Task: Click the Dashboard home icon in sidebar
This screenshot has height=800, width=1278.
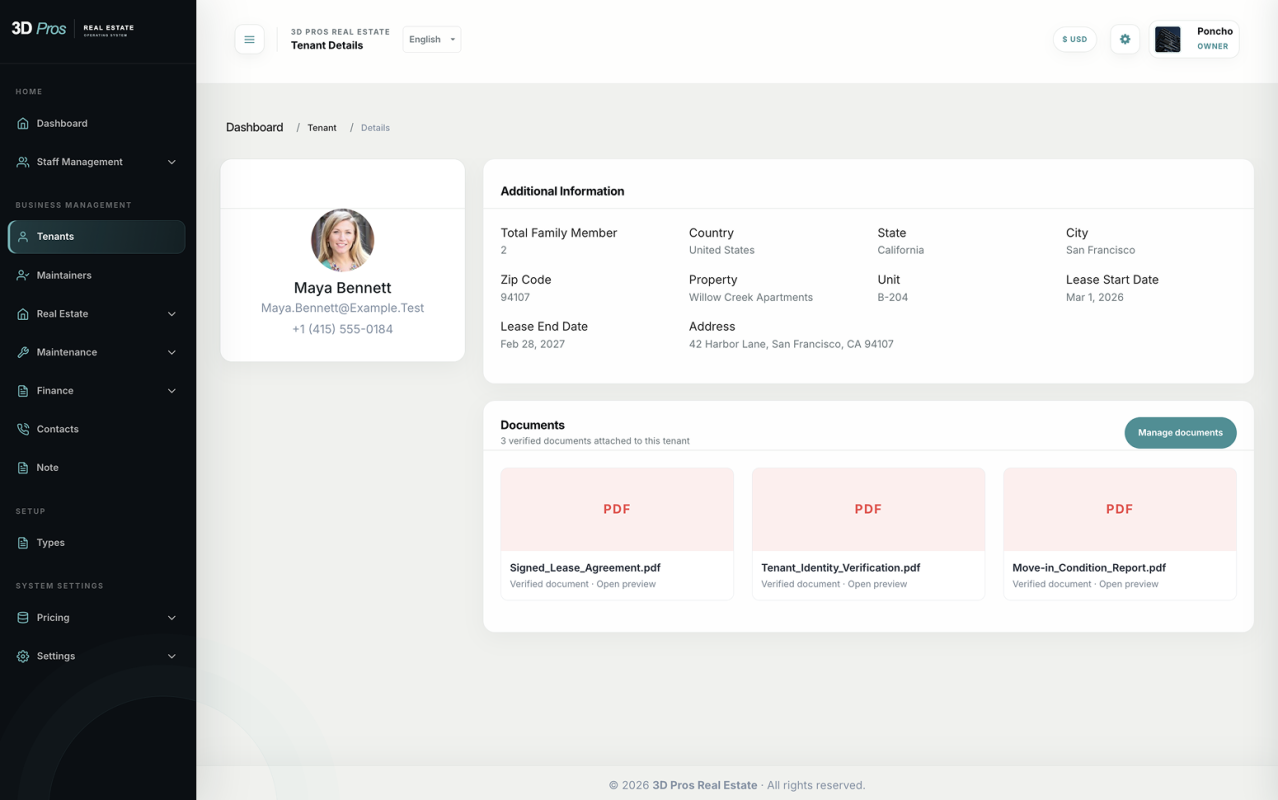Action: coord(23,124)
